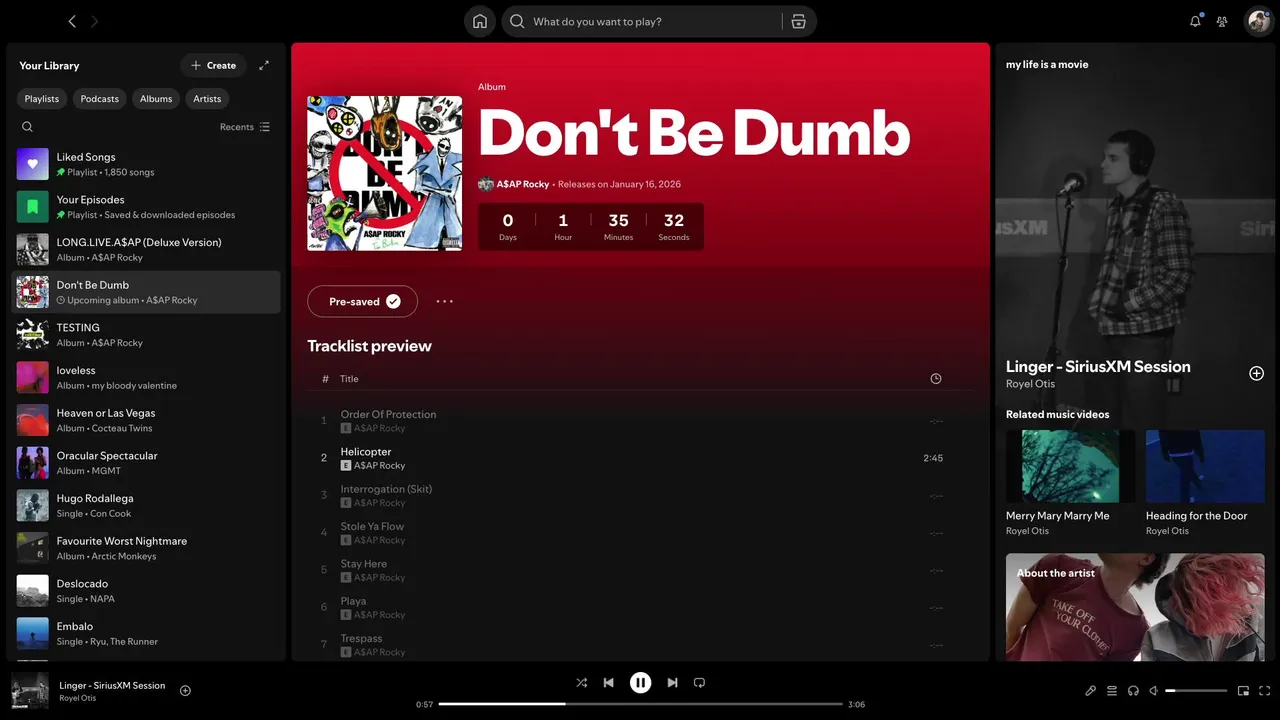This screenshot has width=1280, height=720.
Task: Toggle repeat mode
Action: click(699, 683)
